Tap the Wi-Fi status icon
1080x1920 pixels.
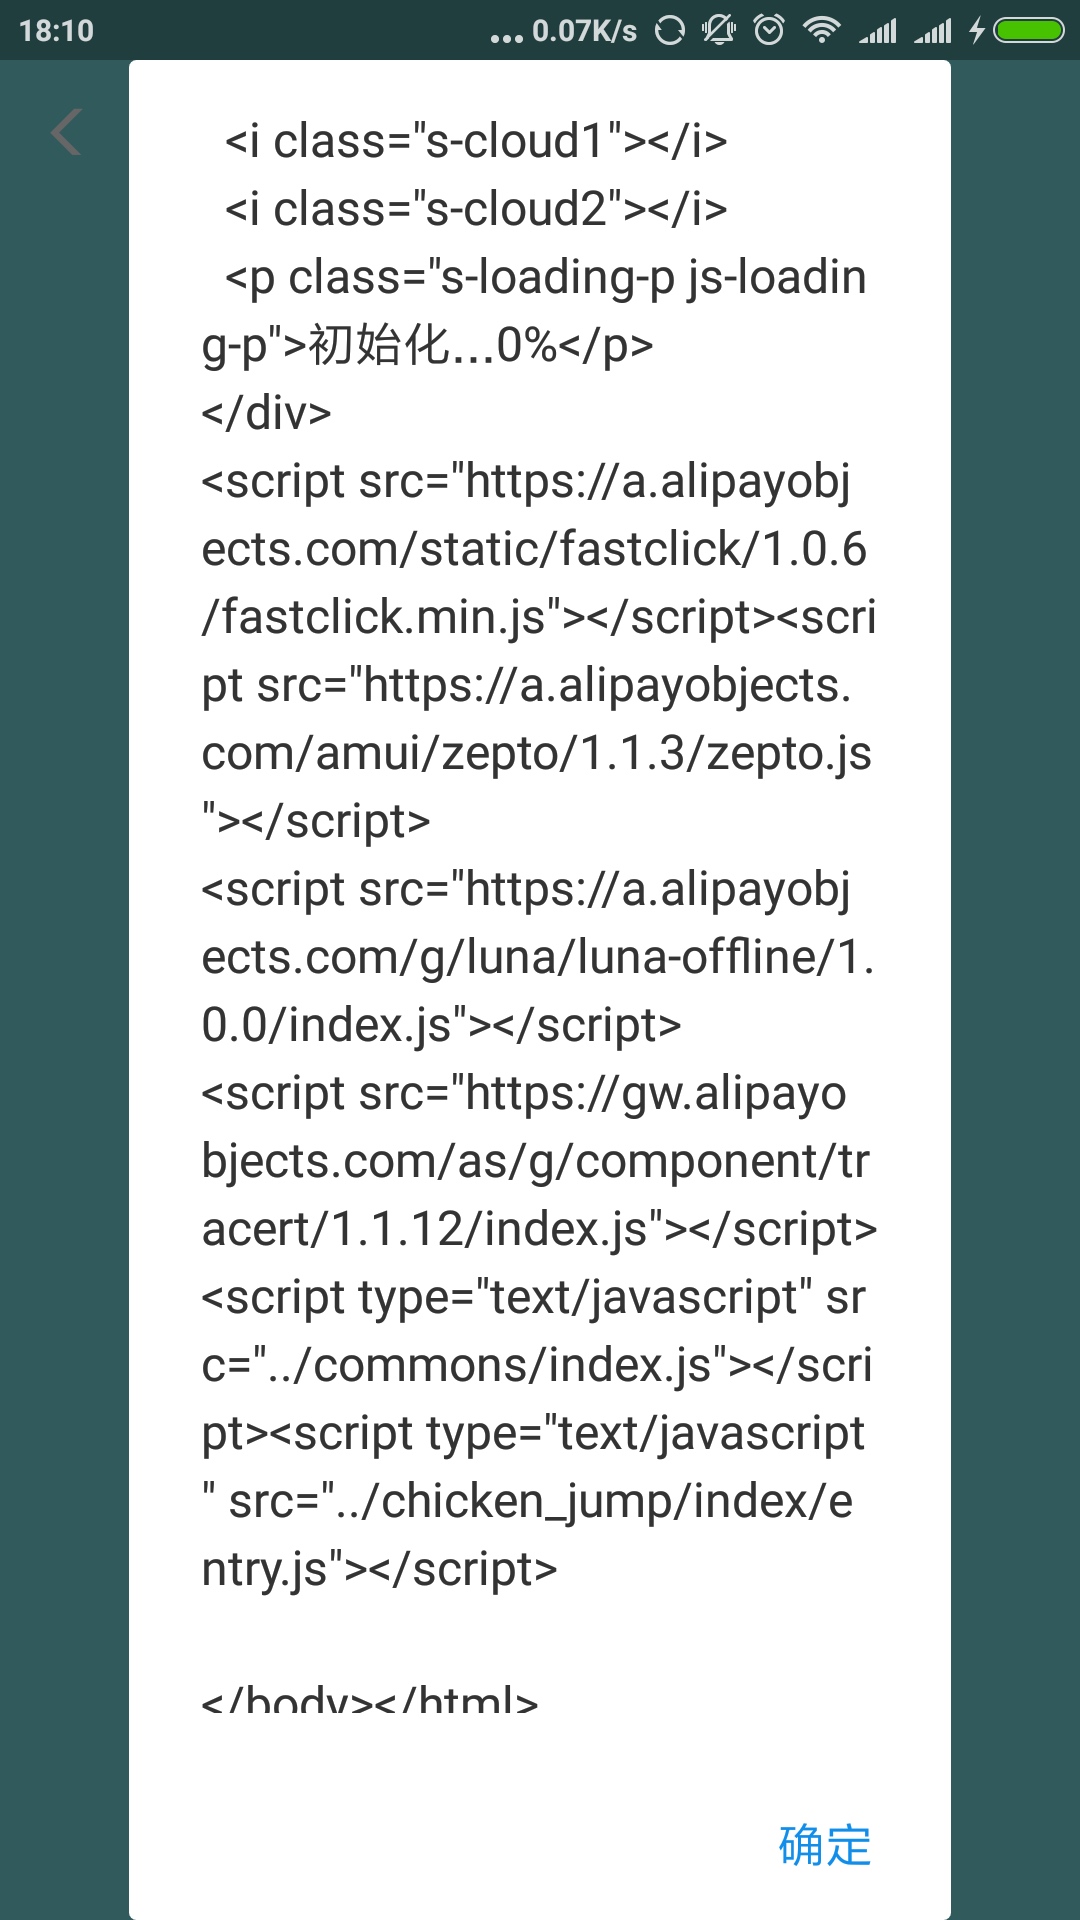pyautogui.click(x=821, y=30)
